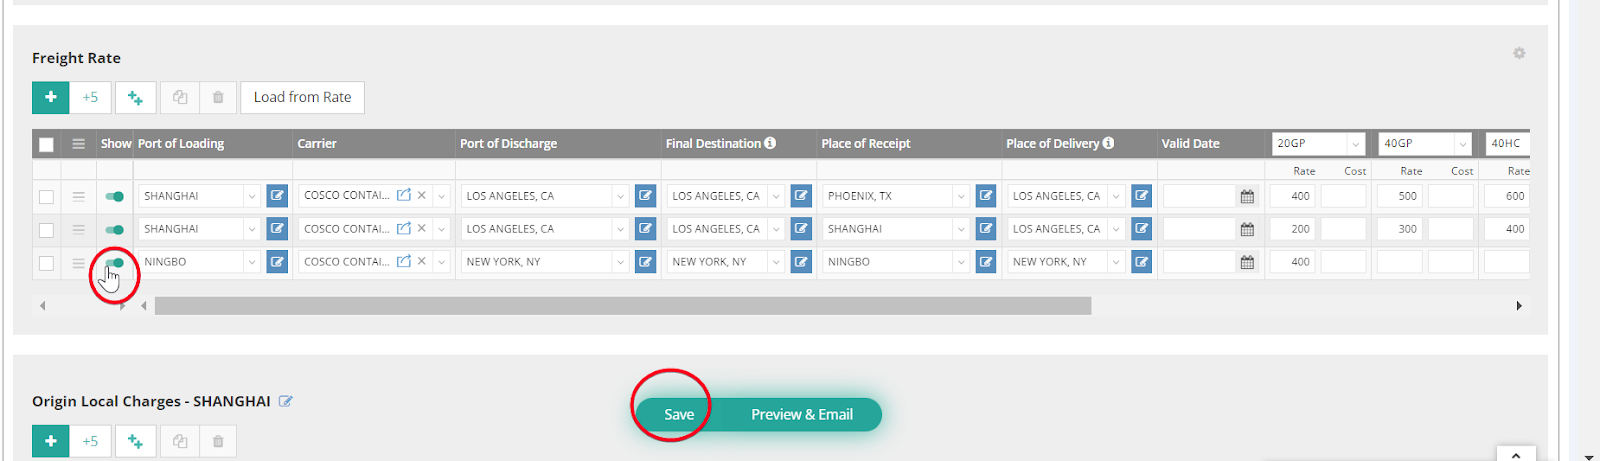1600x461 pixels.
Task: Click the 20GP Rate field showing 200
Action: 1293,229
